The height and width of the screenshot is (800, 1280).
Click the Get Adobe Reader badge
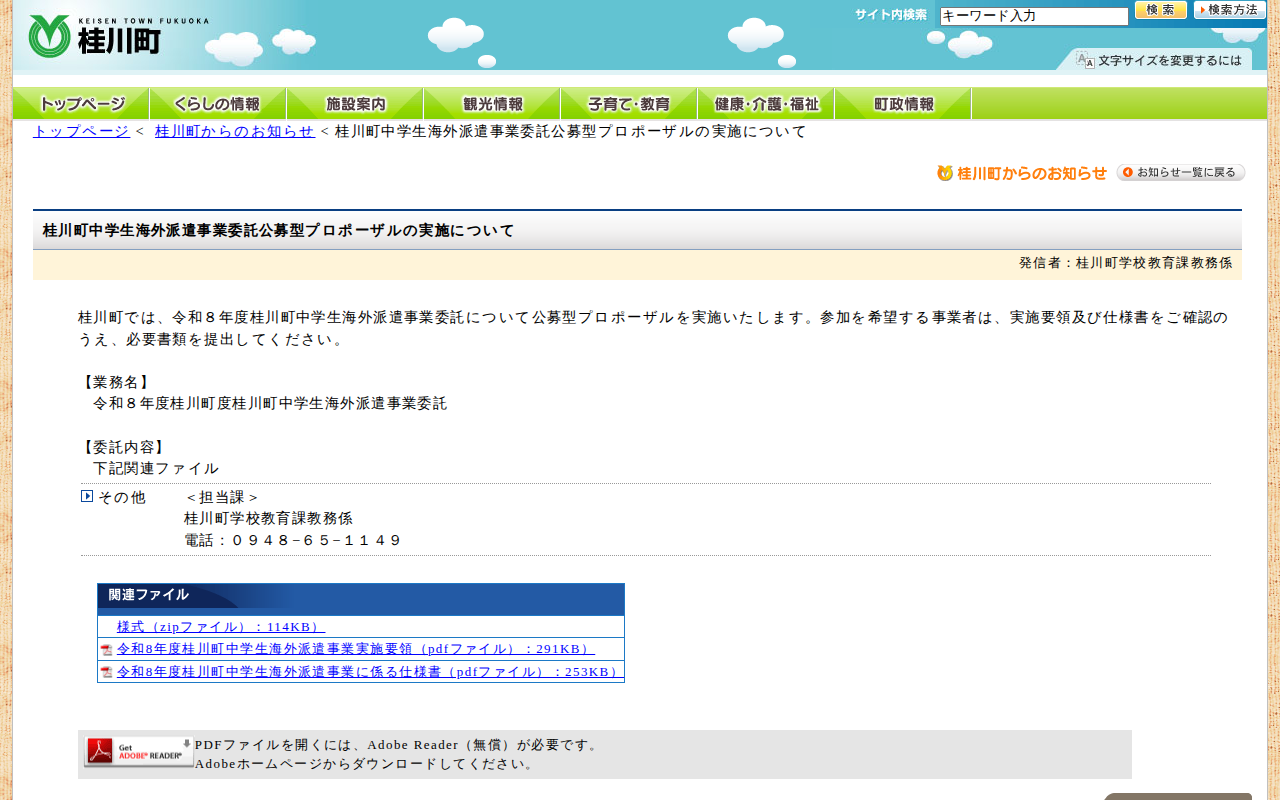pos(138,752)
